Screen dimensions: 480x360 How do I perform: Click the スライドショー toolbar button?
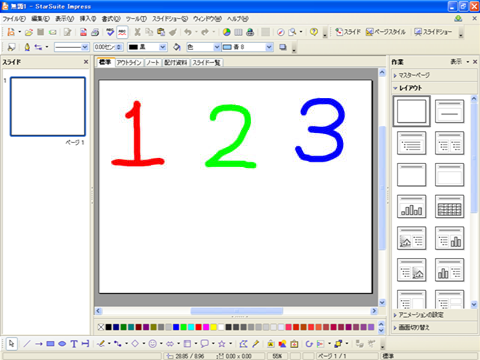(433, 32)
